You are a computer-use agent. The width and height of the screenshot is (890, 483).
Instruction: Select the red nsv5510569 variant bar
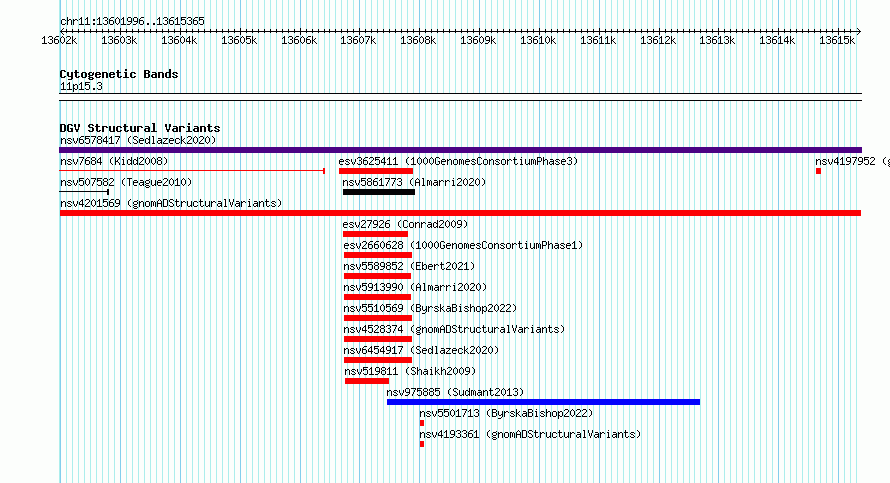click(x=378, y=318)
